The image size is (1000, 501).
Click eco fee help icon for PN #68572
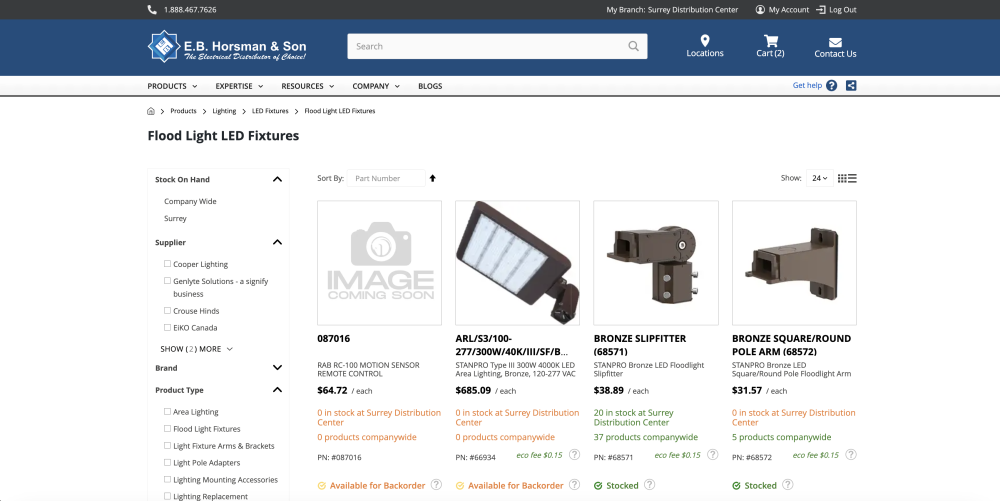(x=851, y=454)
